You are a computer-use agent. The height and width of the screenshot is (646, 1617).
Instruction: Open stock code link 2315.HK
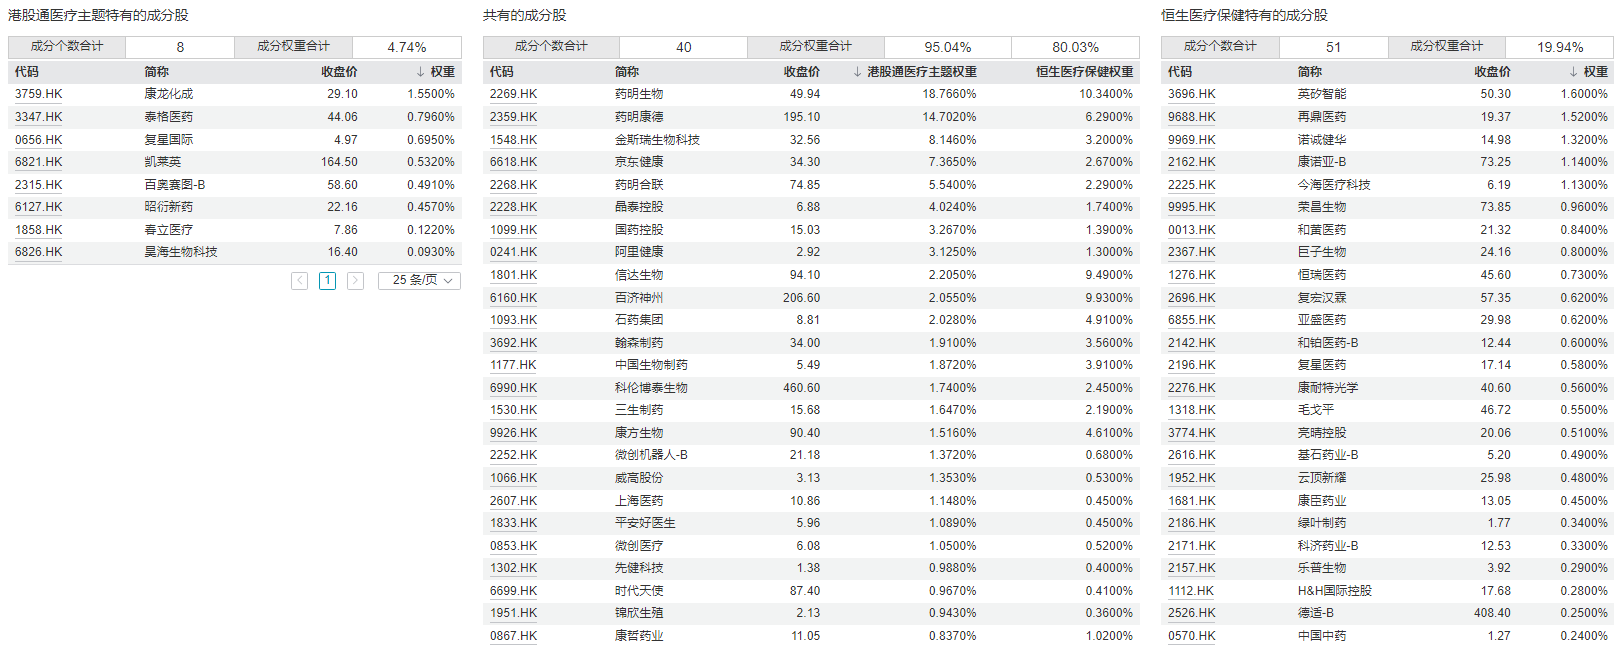tap(38, 185)
